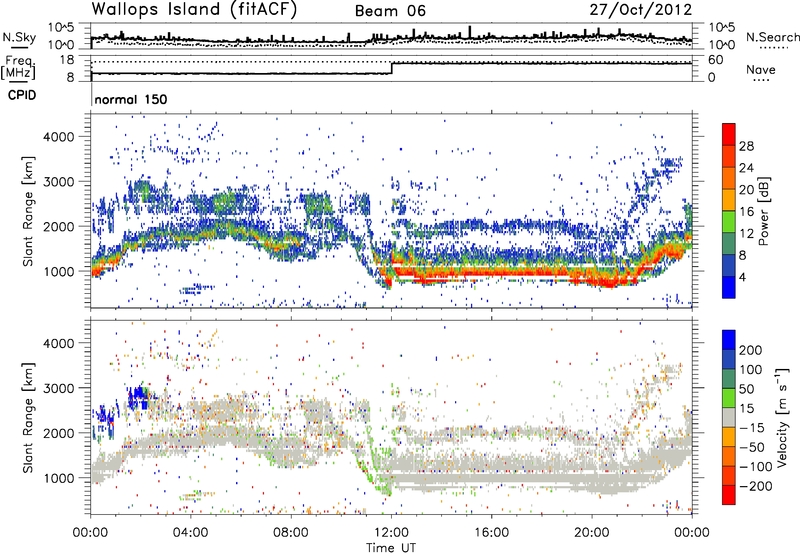Click power colorbar value '28'
The width and height of the screenshot is (800, 554).
point(746,146)
